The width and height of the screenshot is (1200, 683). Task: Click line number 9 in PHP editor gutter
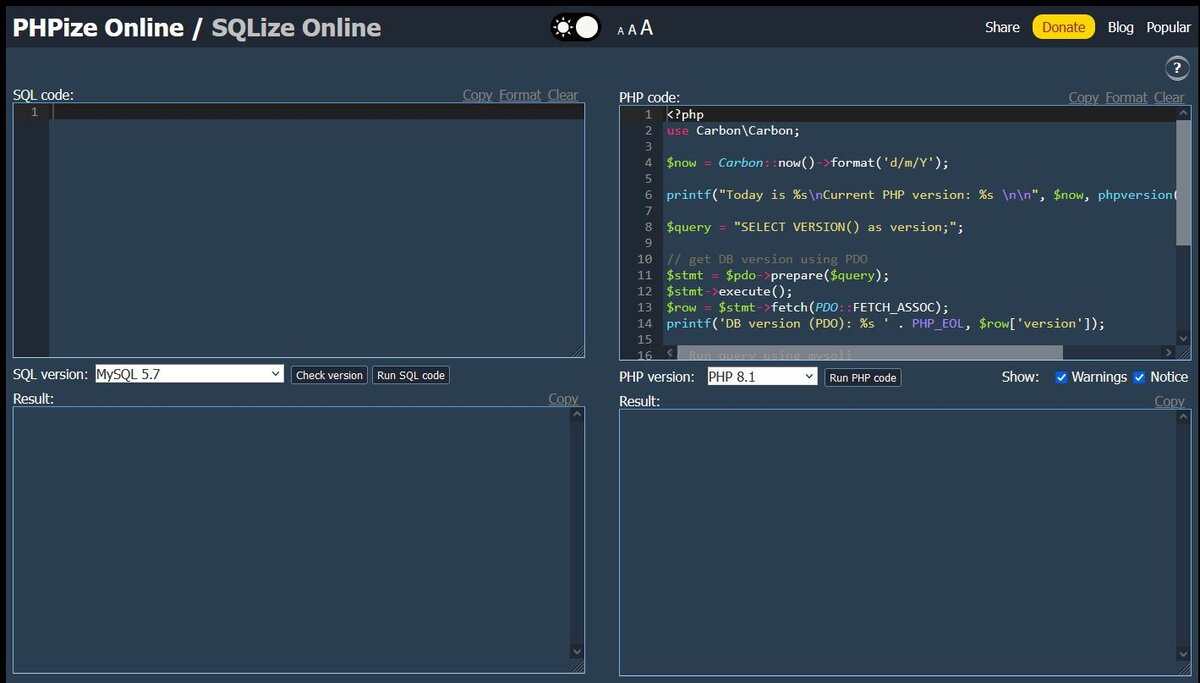click(x=648, y=243)
